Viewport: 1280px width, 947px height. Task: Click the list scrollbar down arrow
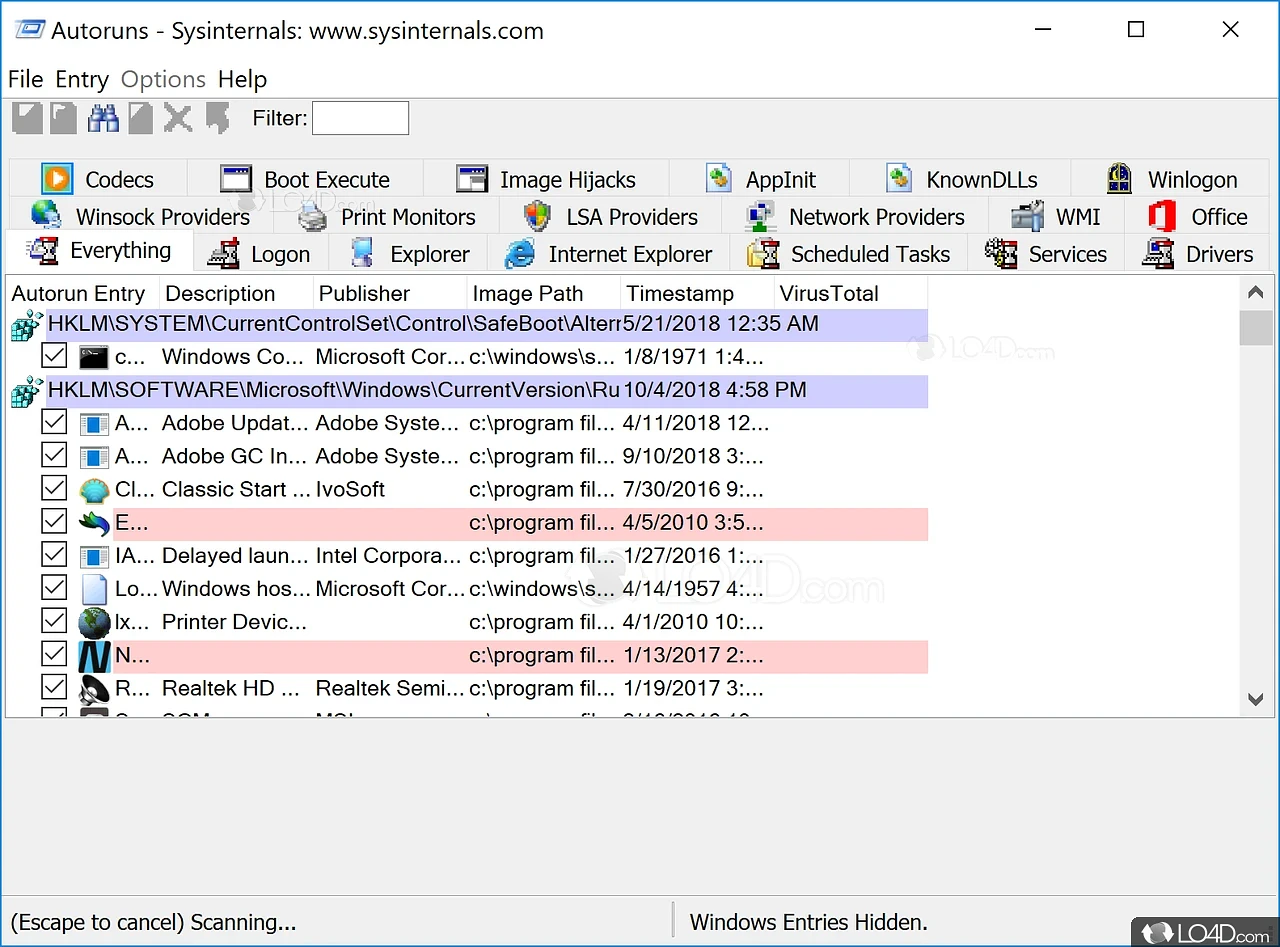point(1256,700)
